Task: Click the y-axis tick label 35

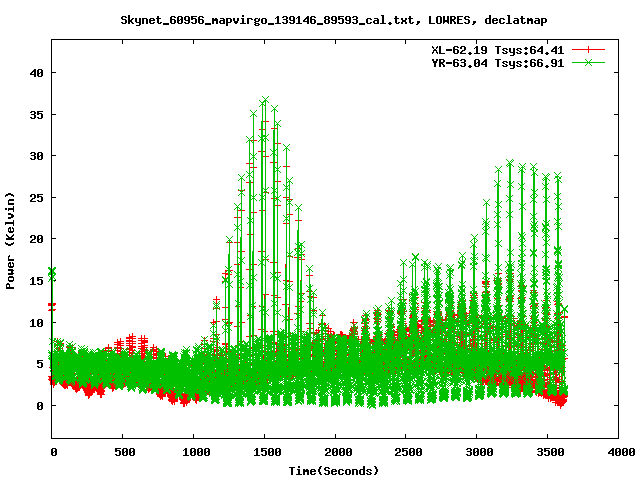Action: pos(36,115)
